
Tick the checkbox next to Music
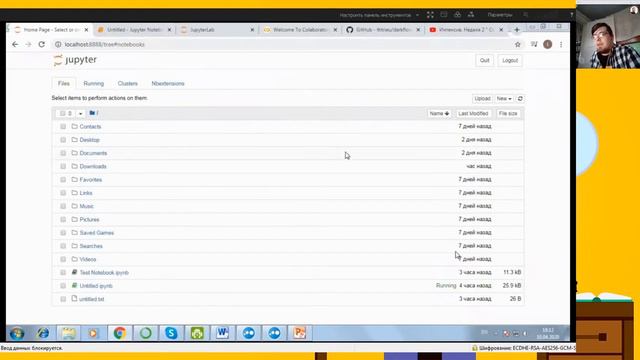tap(63, 206)
